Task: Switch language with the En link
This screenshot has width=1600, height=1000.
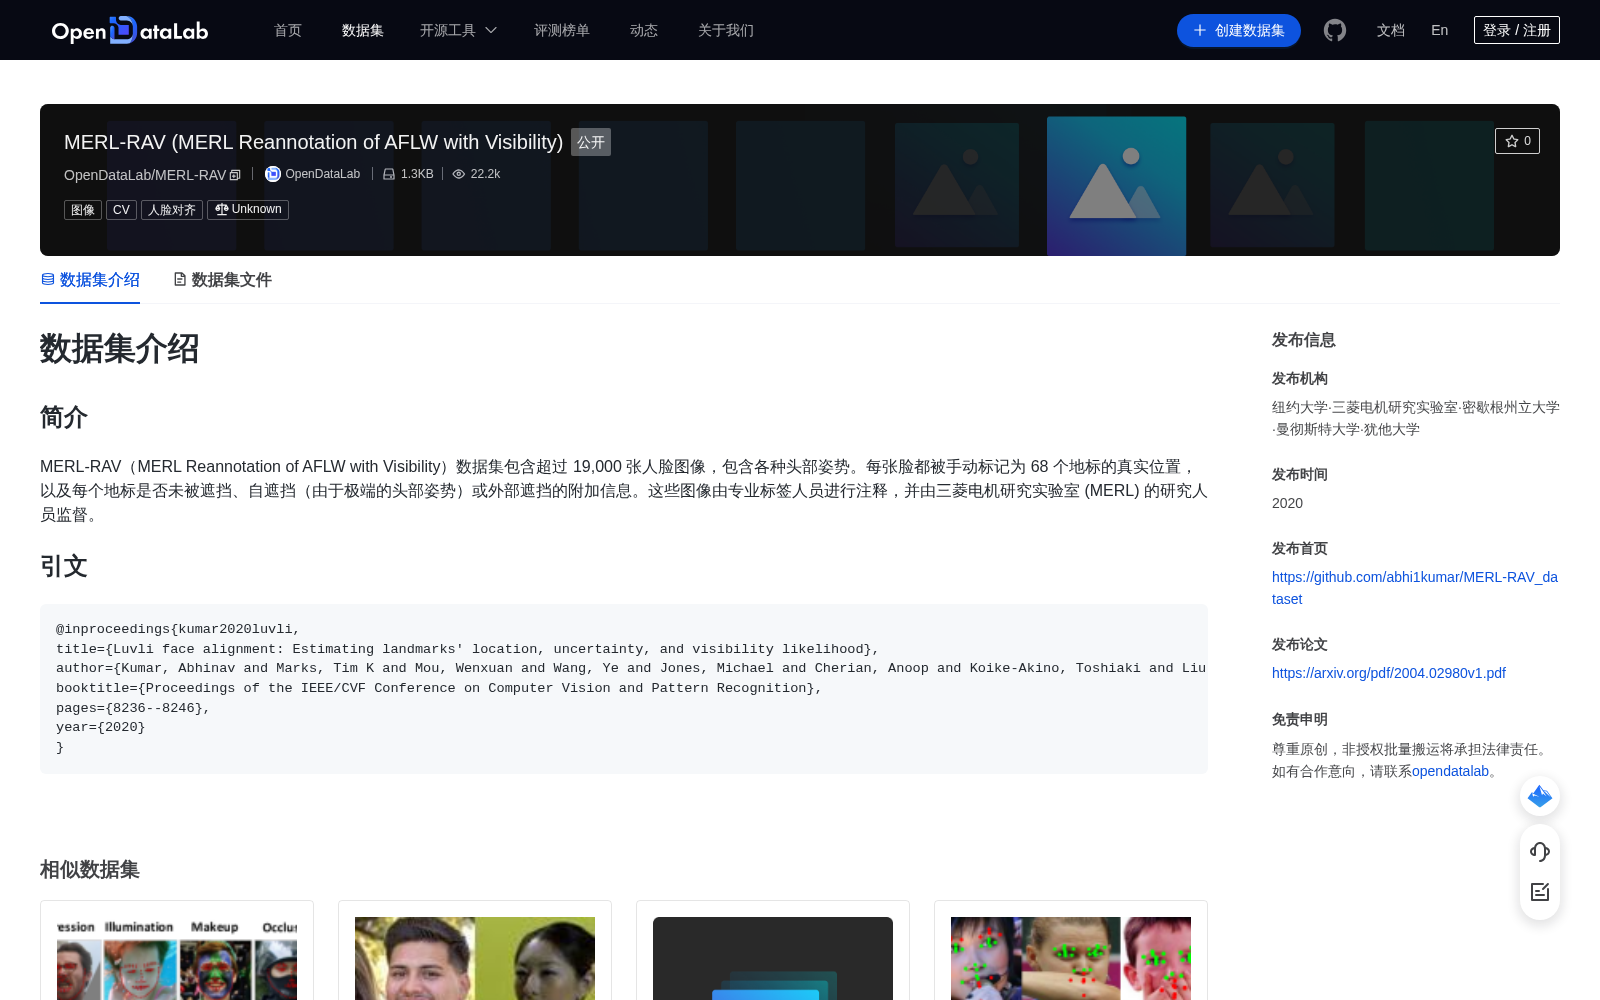Action: [1440, 30]
